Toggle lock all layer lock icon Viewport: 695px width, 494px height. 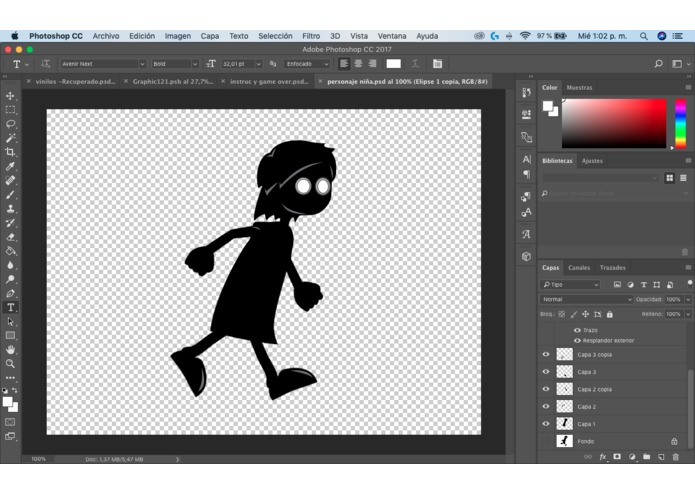[x=609, y=314]
